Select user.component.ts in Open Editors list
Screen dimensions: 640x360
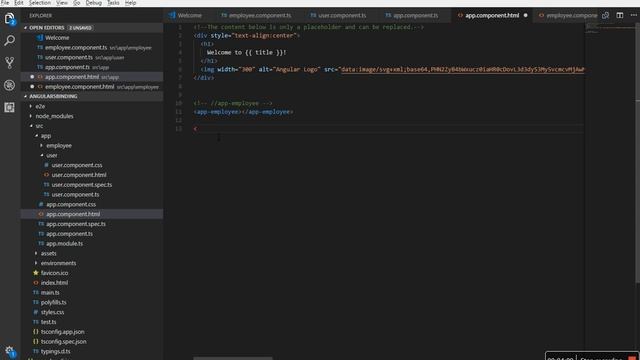(92, 57)
